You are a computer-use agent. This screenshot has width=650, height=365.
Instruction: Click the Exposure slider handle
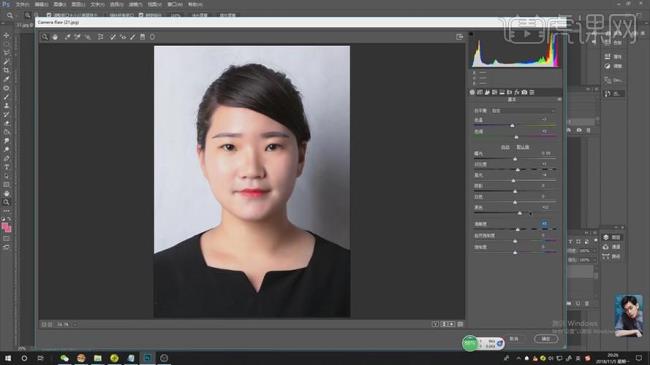(515, 159)
